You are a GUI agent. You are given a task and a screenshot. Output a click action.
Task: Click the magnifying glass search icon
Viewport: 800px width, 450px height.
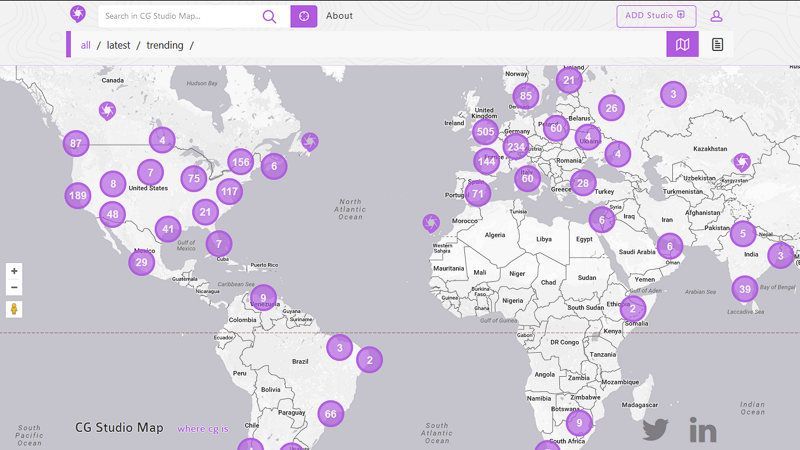[x=269, y=16]
